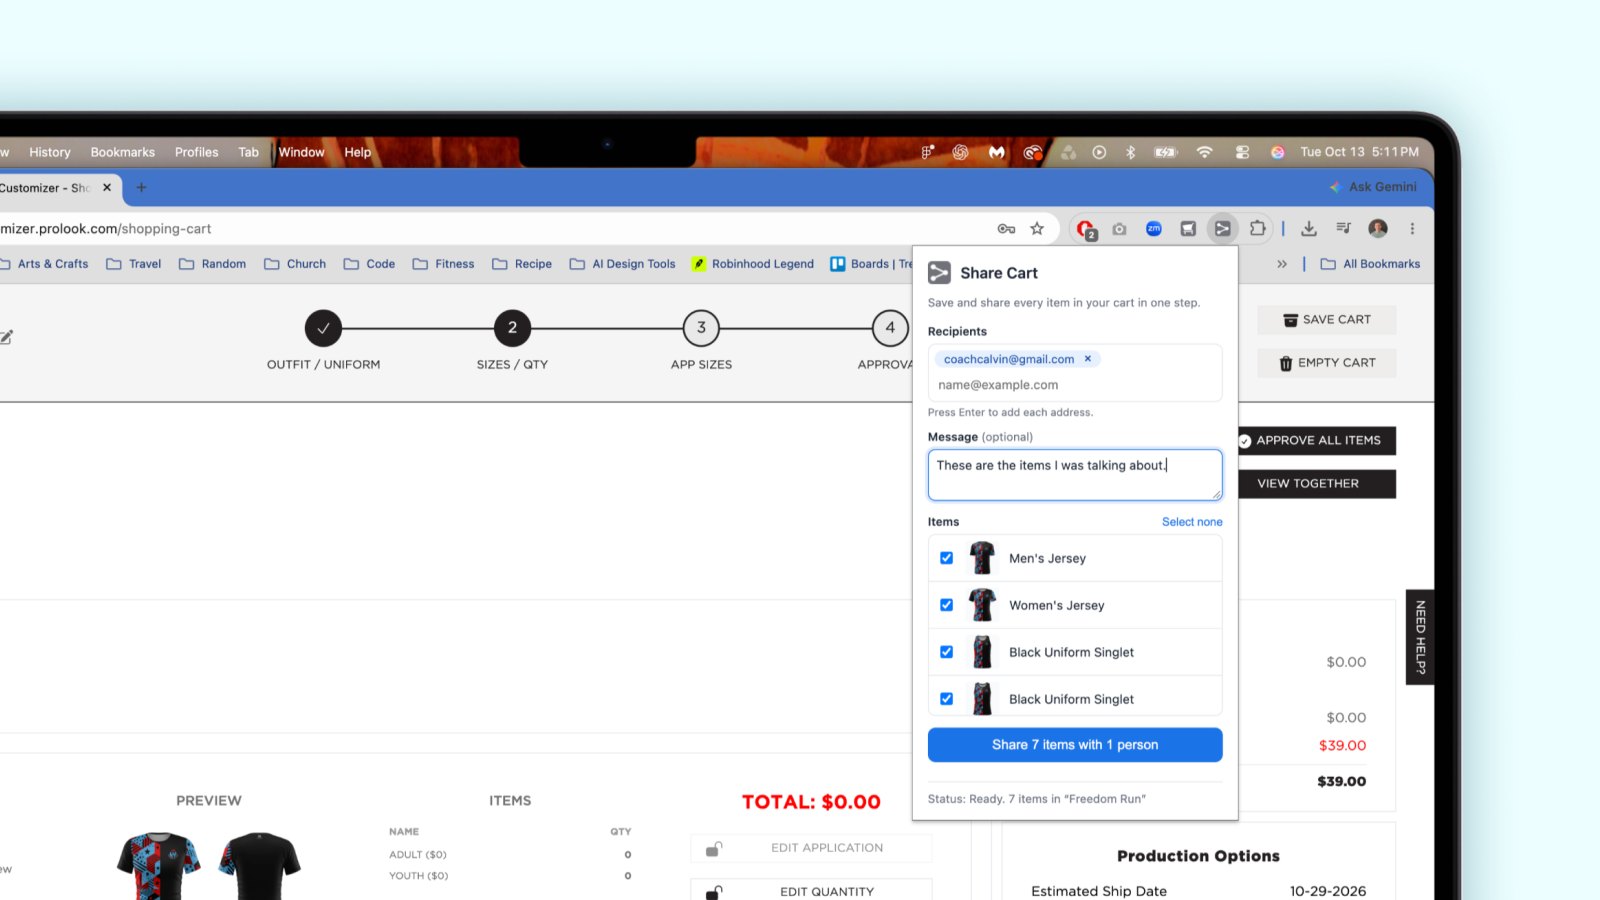Open macOS Control Center icon

[1242, 152]
